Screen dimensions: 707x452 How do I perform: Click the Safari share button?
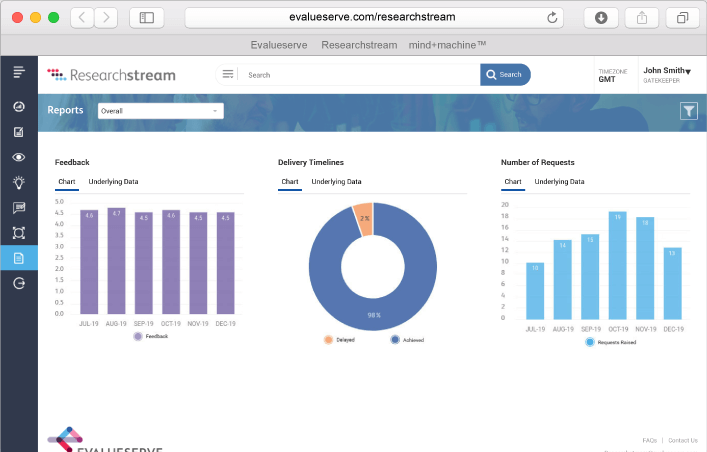coord(642,18)
